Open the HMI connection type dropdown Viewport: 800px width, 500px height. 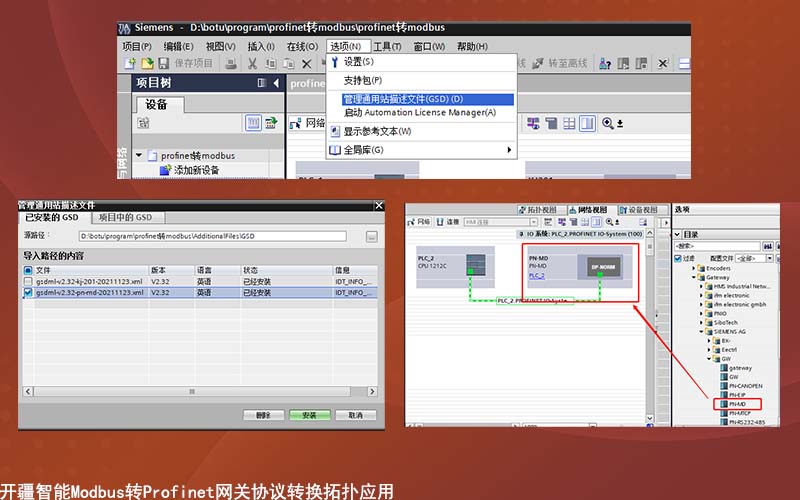534,222
